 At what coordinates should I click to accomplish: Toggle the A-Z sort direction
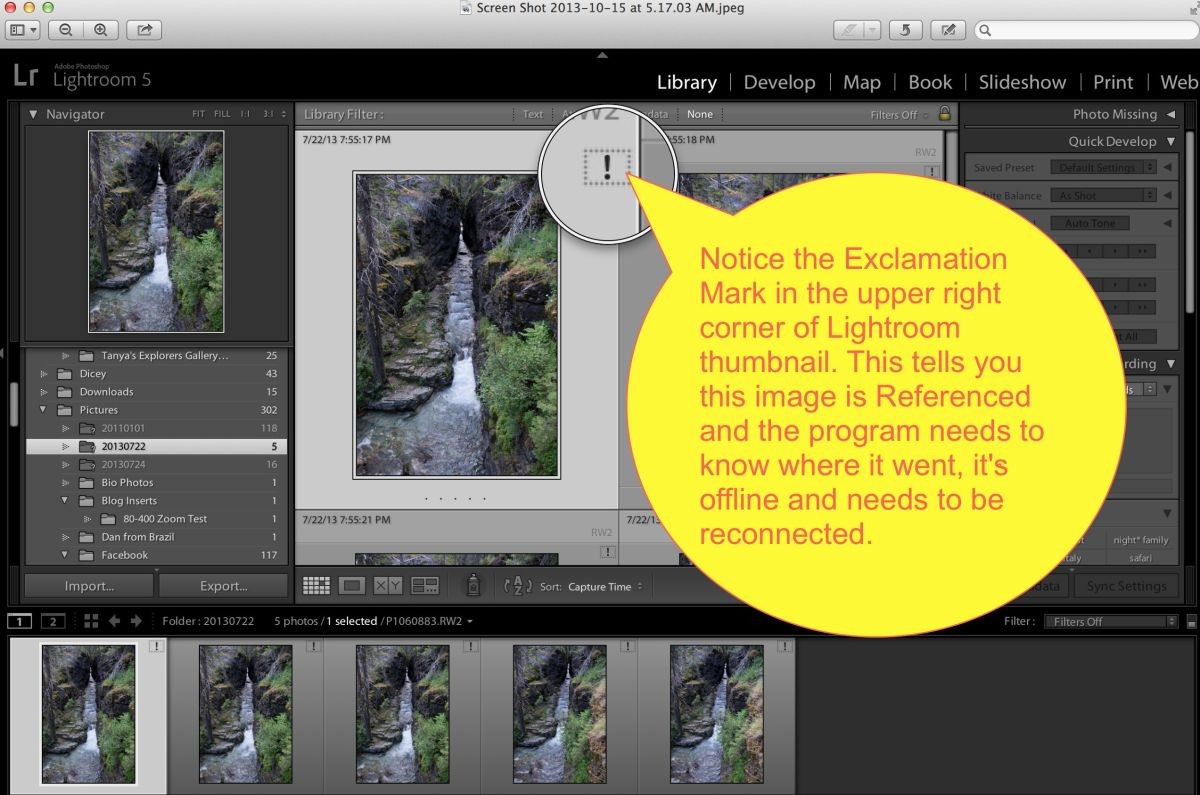(518, 586)
